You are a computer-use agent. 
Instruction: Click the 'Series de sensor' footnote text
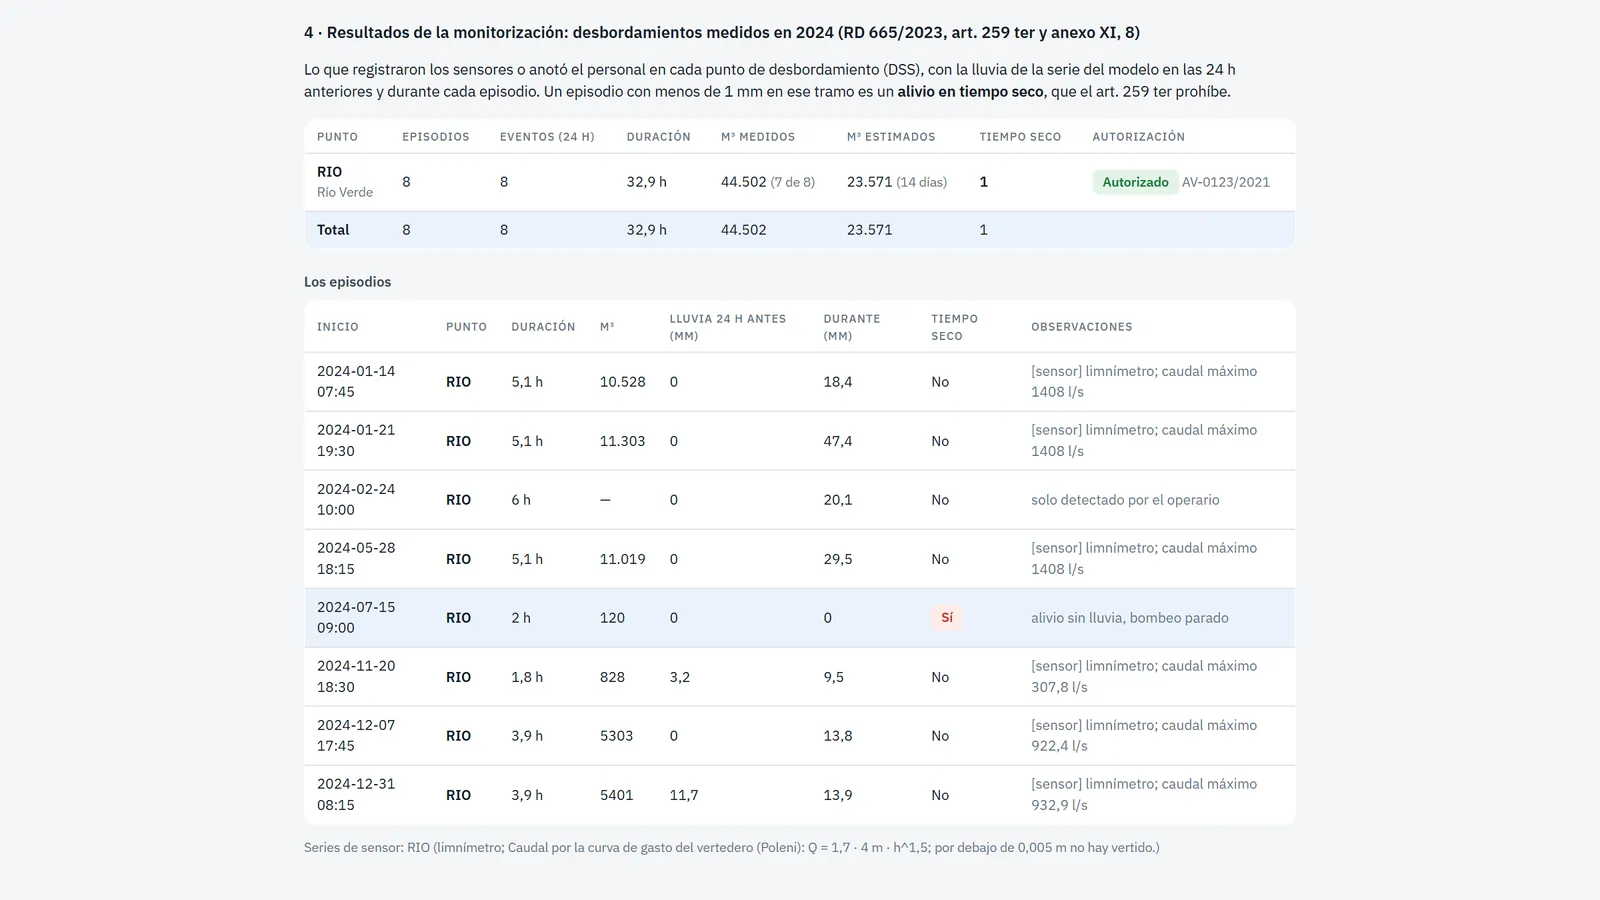pyautogui.click(x=732, y=848)
